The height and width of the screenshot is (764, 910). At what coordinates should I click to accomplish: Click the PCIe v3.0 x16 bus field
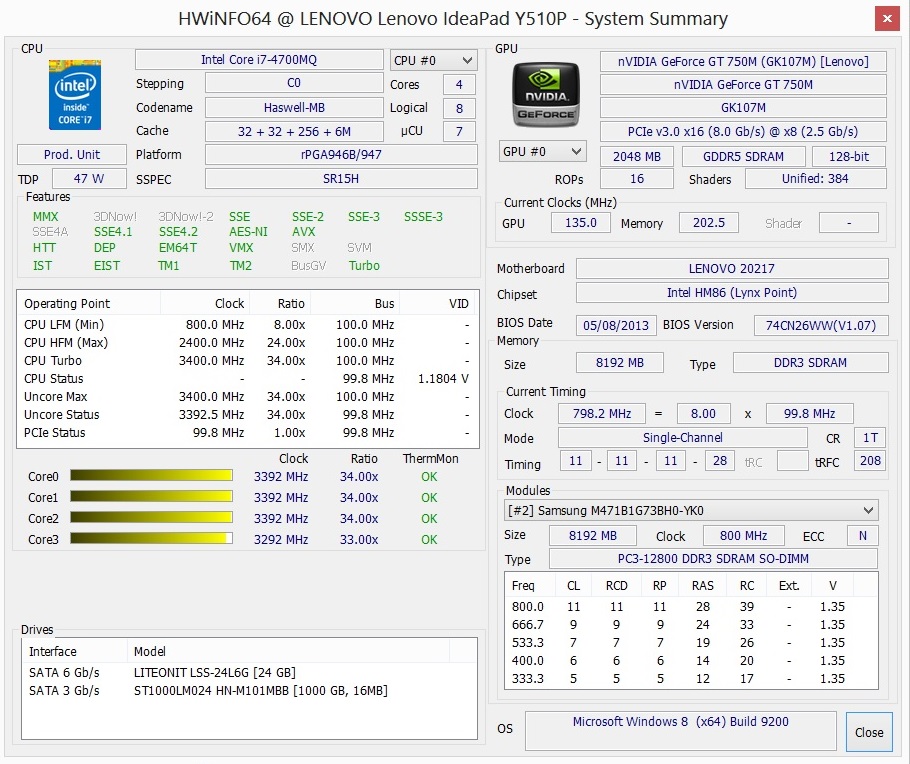(743, 131)
